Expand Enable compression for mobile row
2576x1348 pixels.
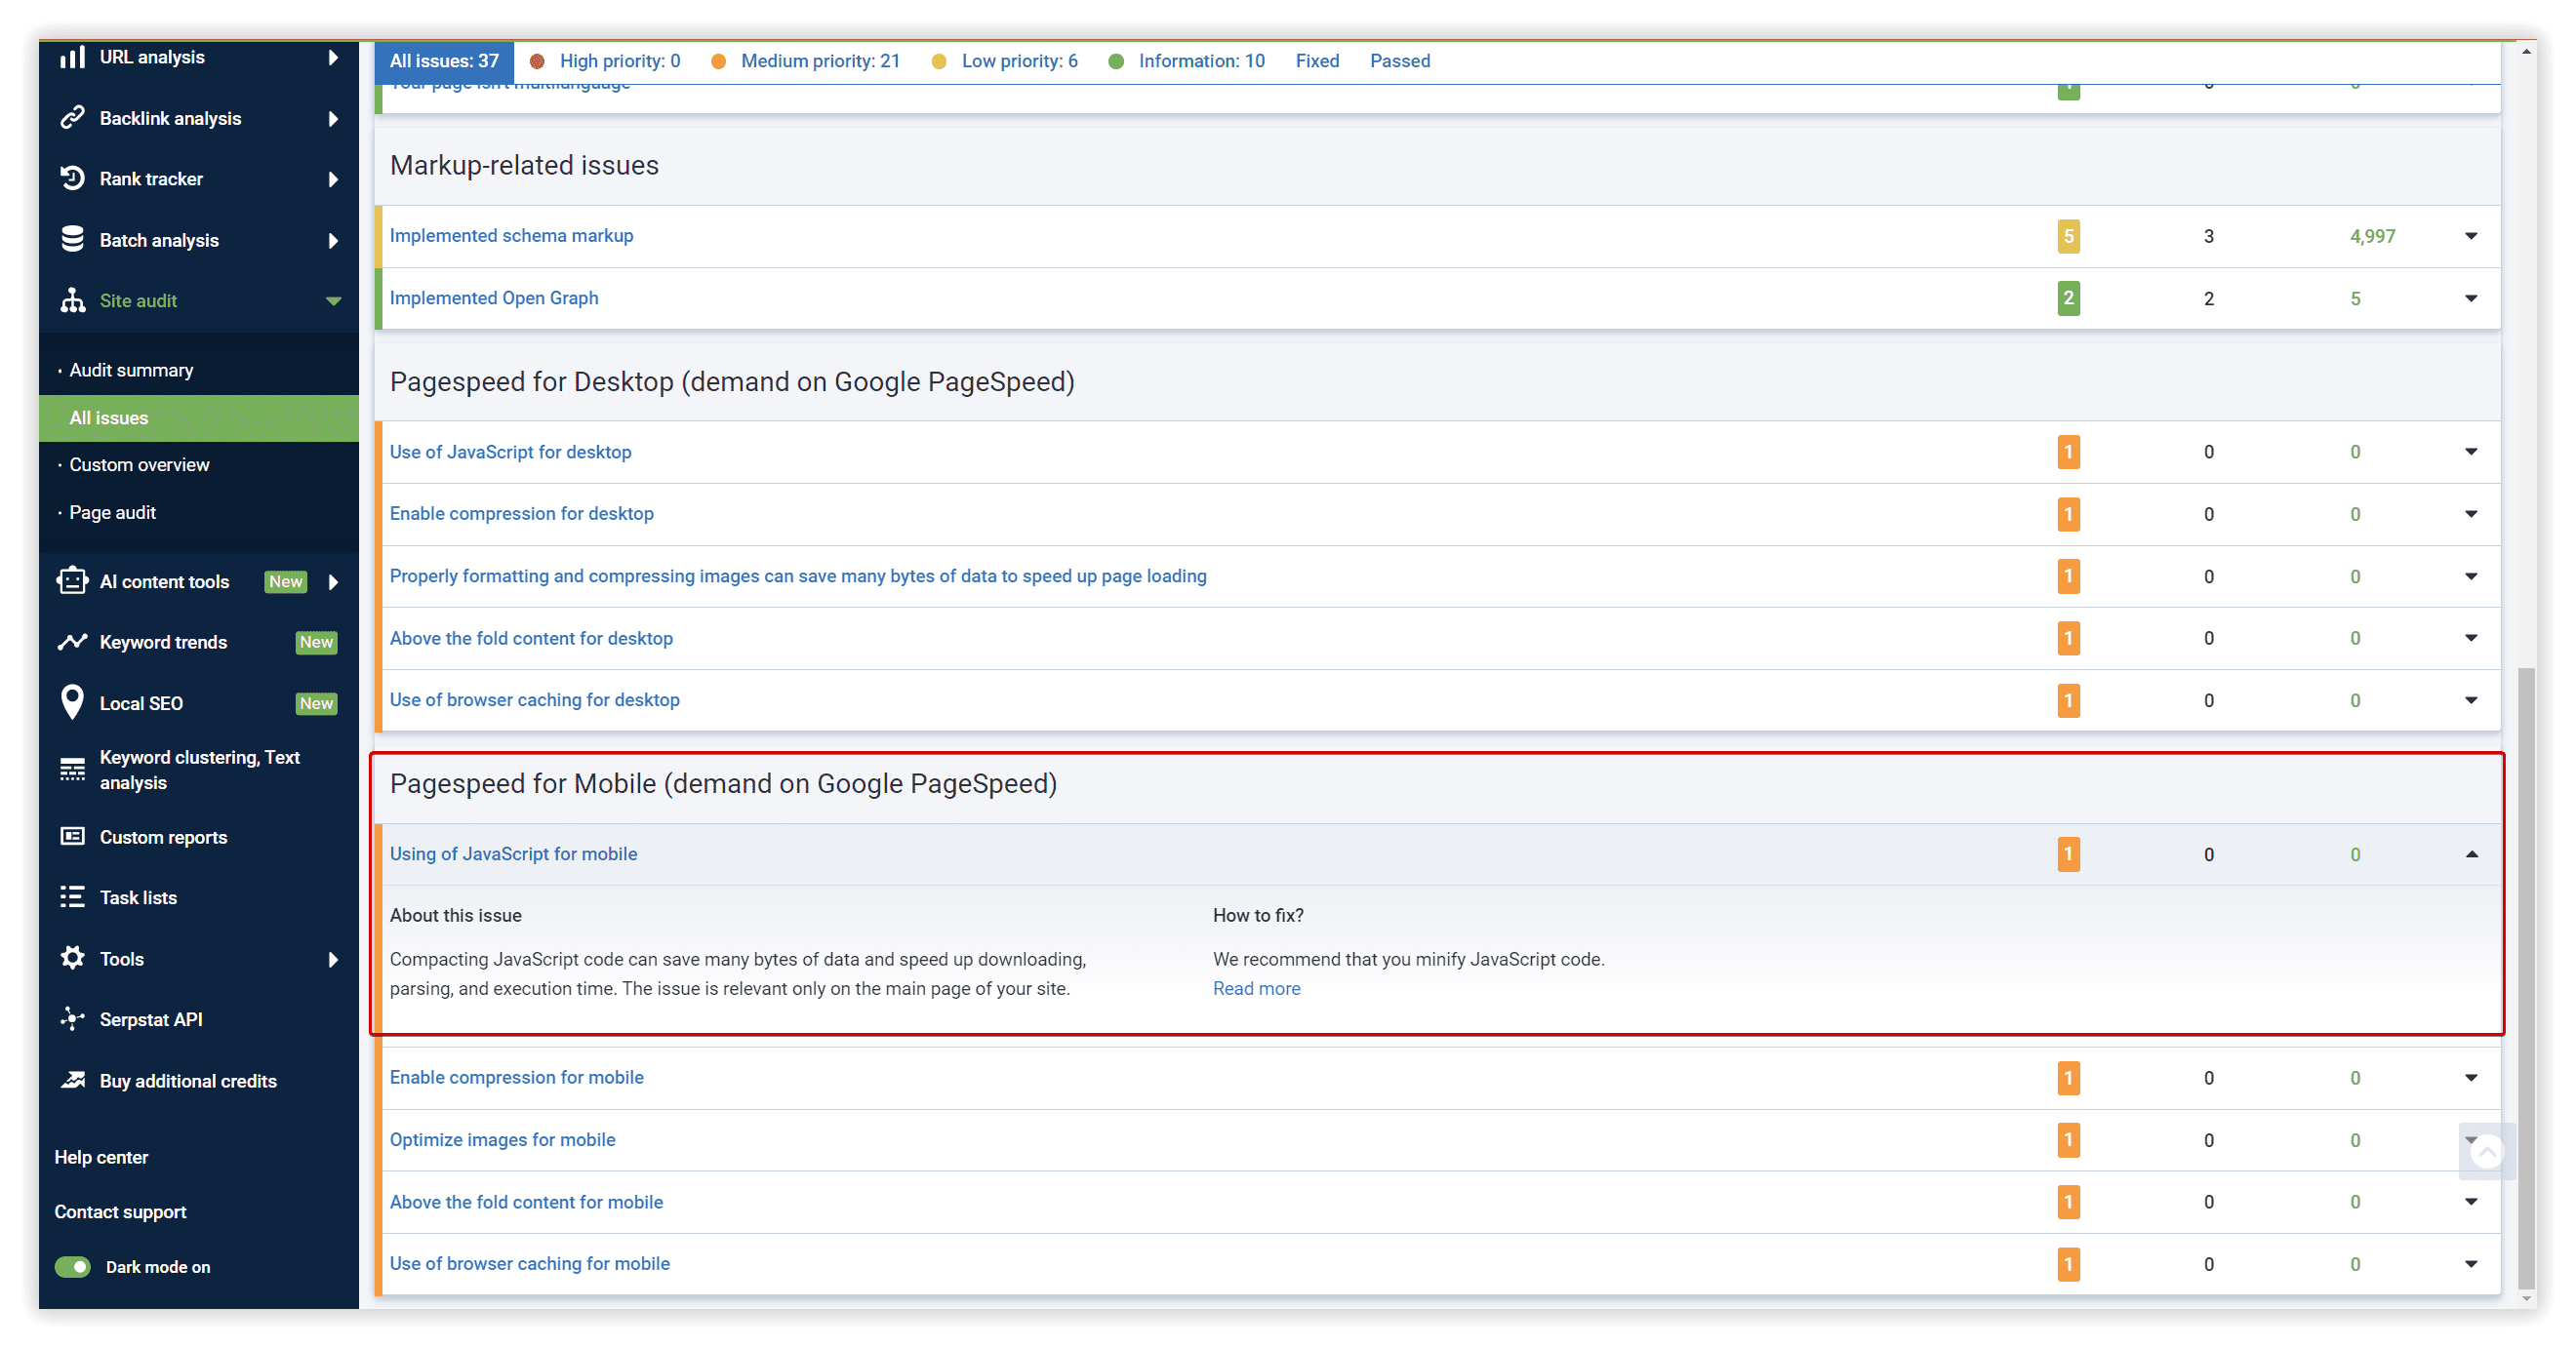click(2471, 1077)
